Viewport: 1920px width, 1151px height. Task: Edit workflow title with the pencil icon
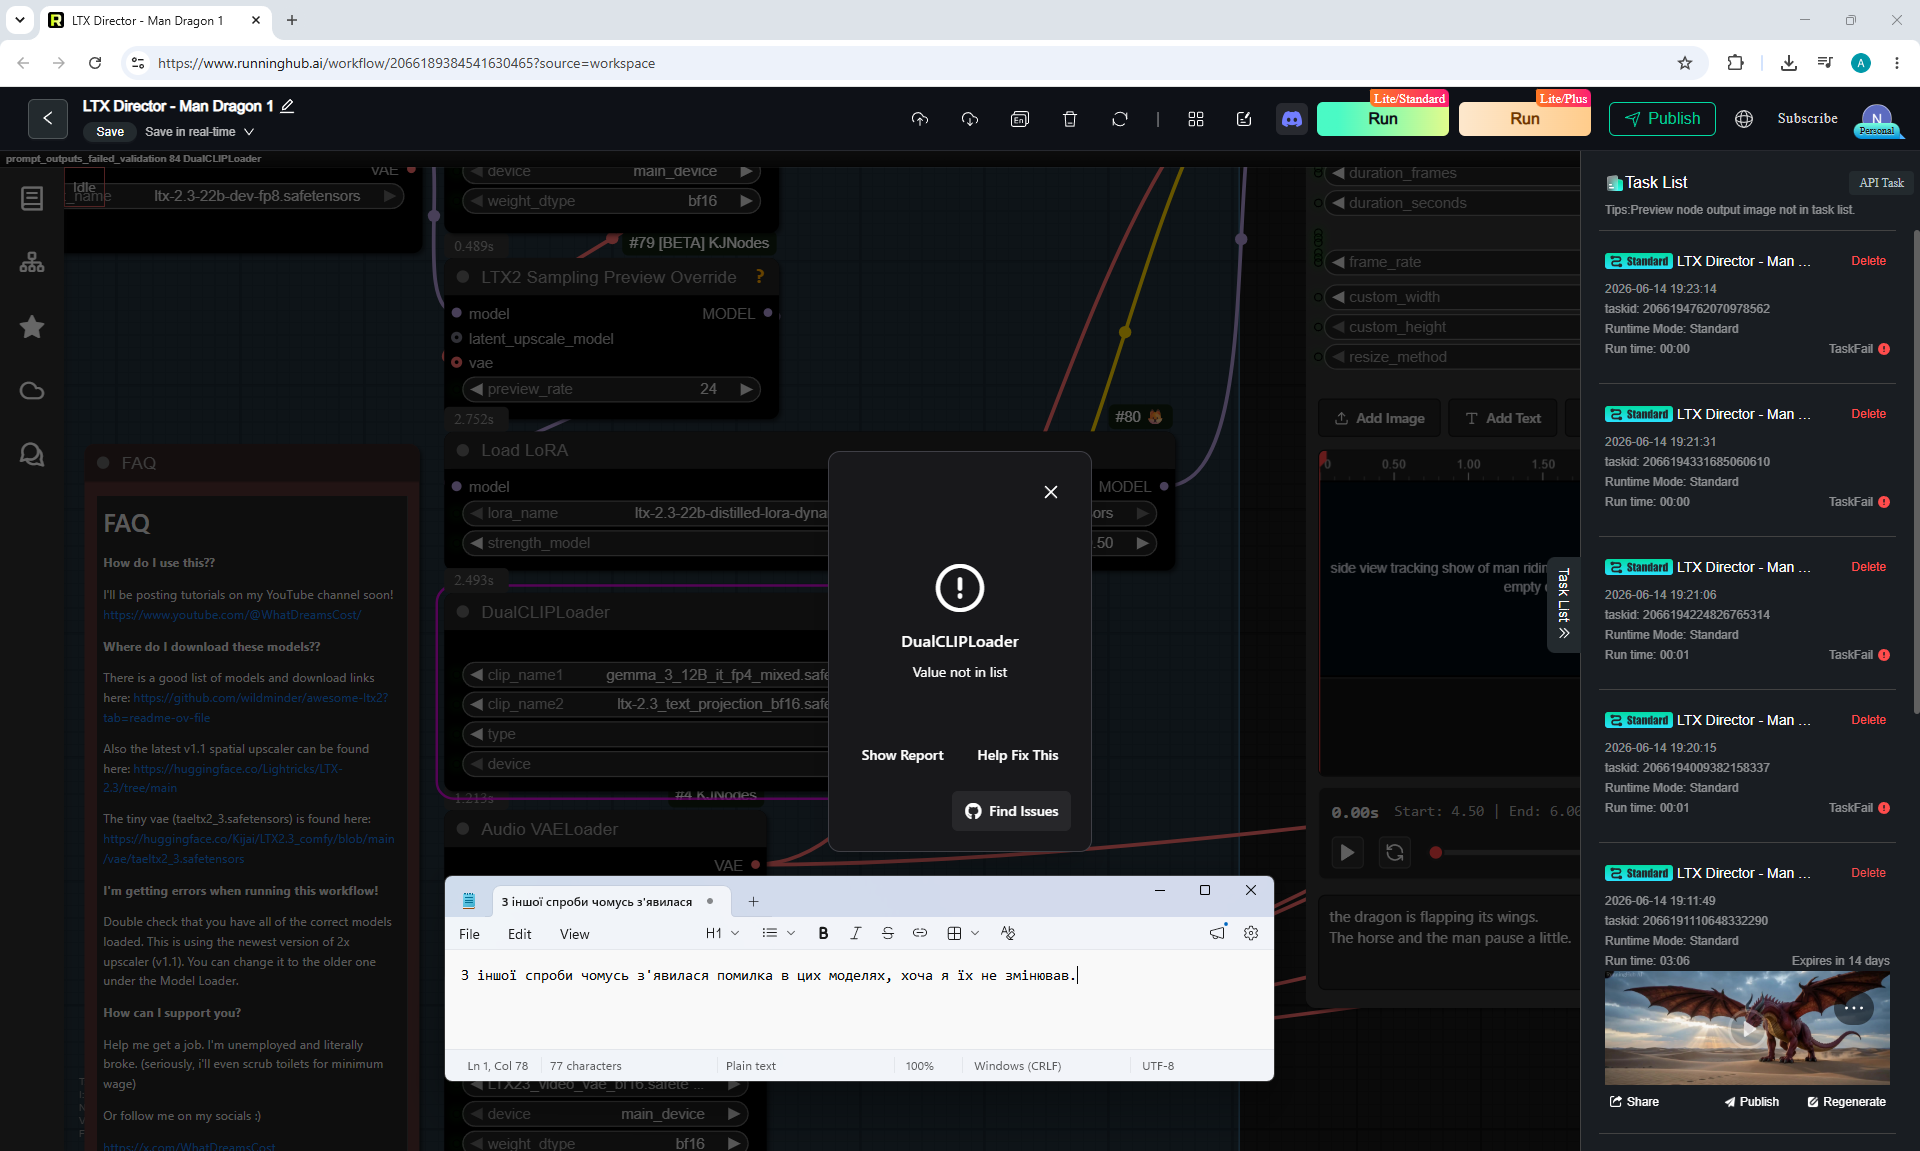click(x=287, y=106)
